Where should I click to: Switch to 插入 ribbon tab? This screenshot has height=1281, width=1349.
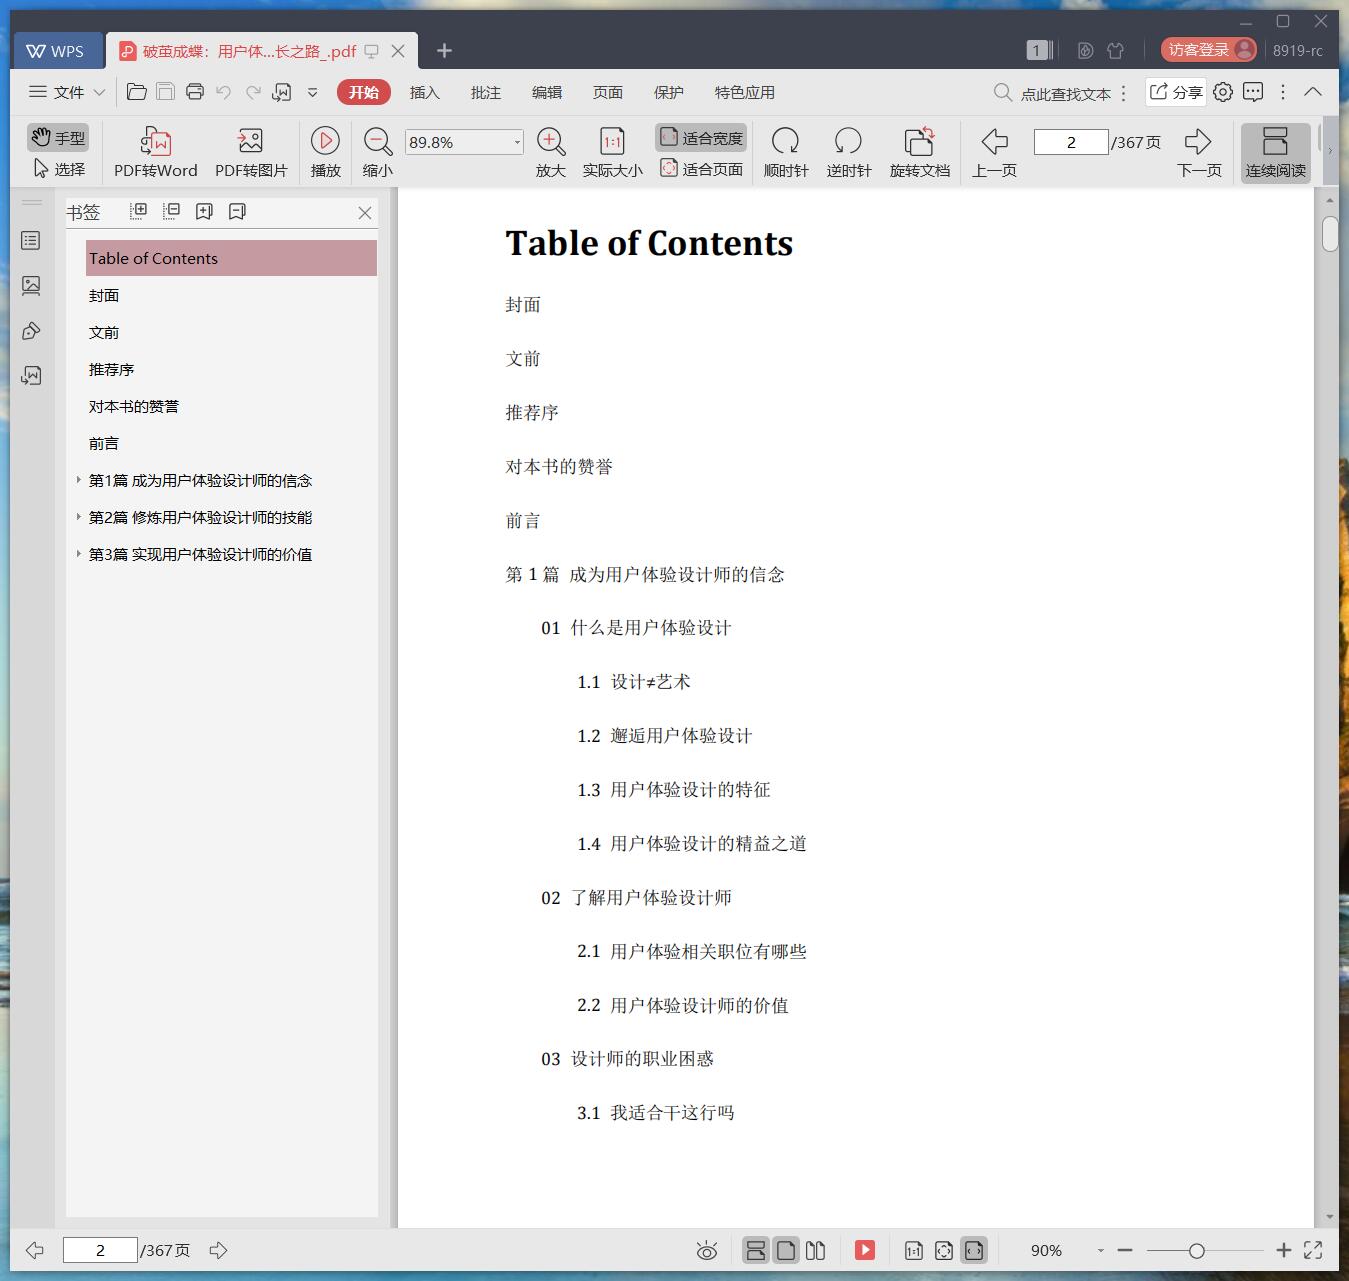[x=424, y=92]
